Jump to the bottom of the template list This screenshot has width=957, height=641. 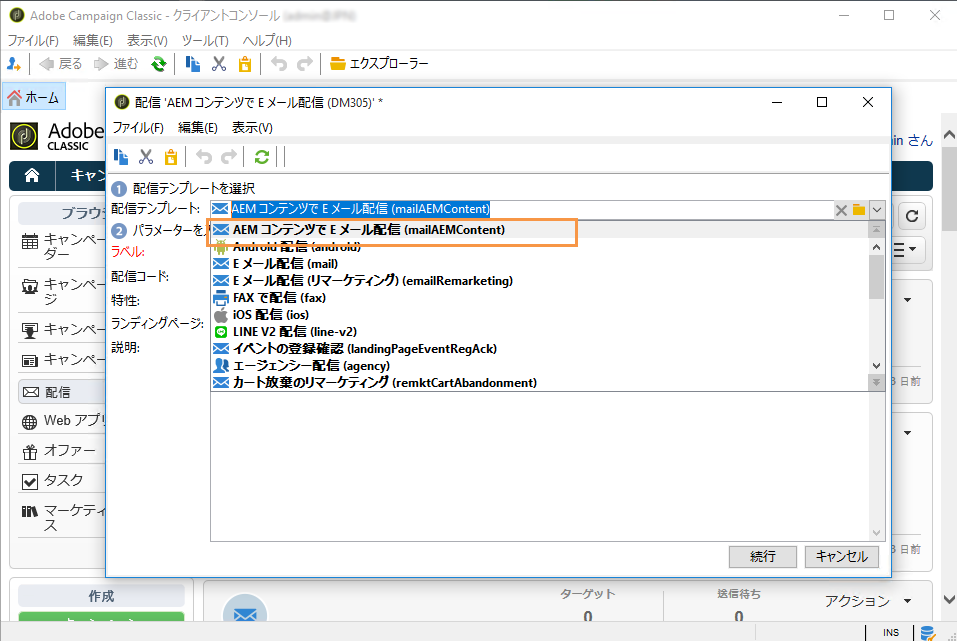[876, 382]
